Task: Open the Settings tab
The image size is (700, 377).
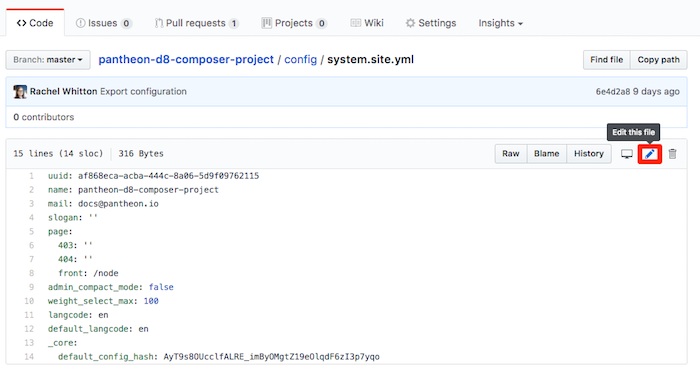Action: point(431,23)
